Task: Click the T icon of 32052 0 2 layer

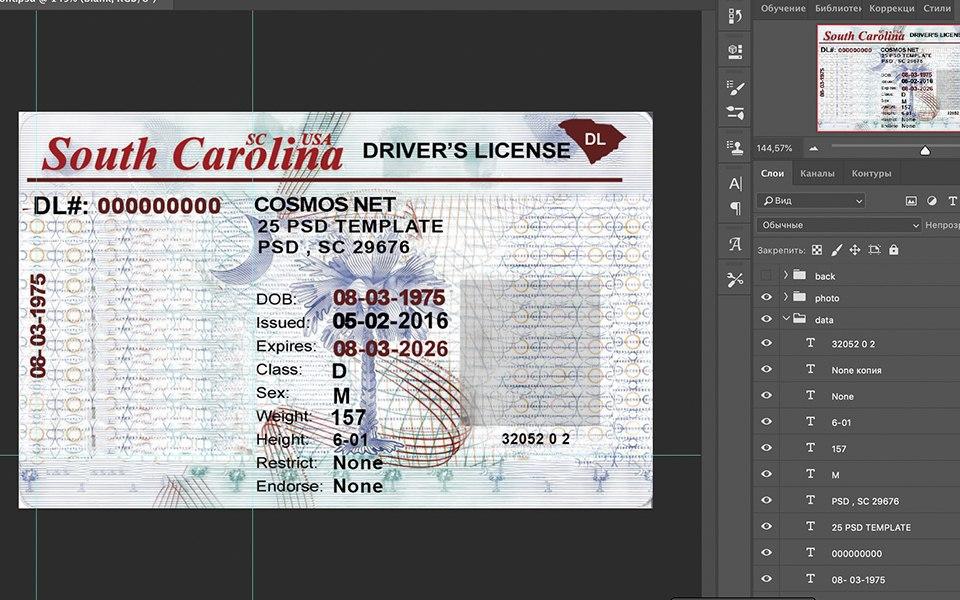Action: click(x=811, y=343)
